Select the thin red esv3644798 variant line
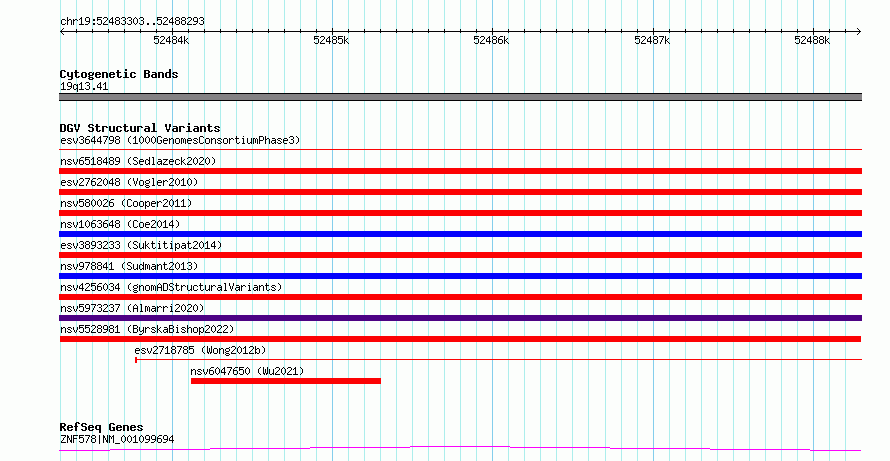890x461 pixels. point(460,149)
